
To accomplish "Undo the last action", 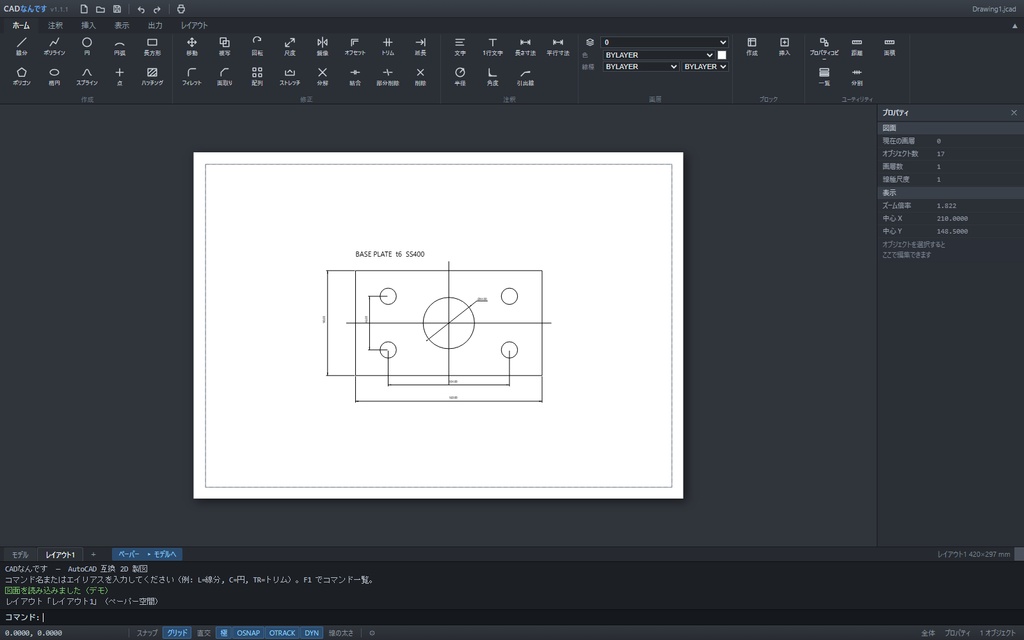I will coord(140,9).
